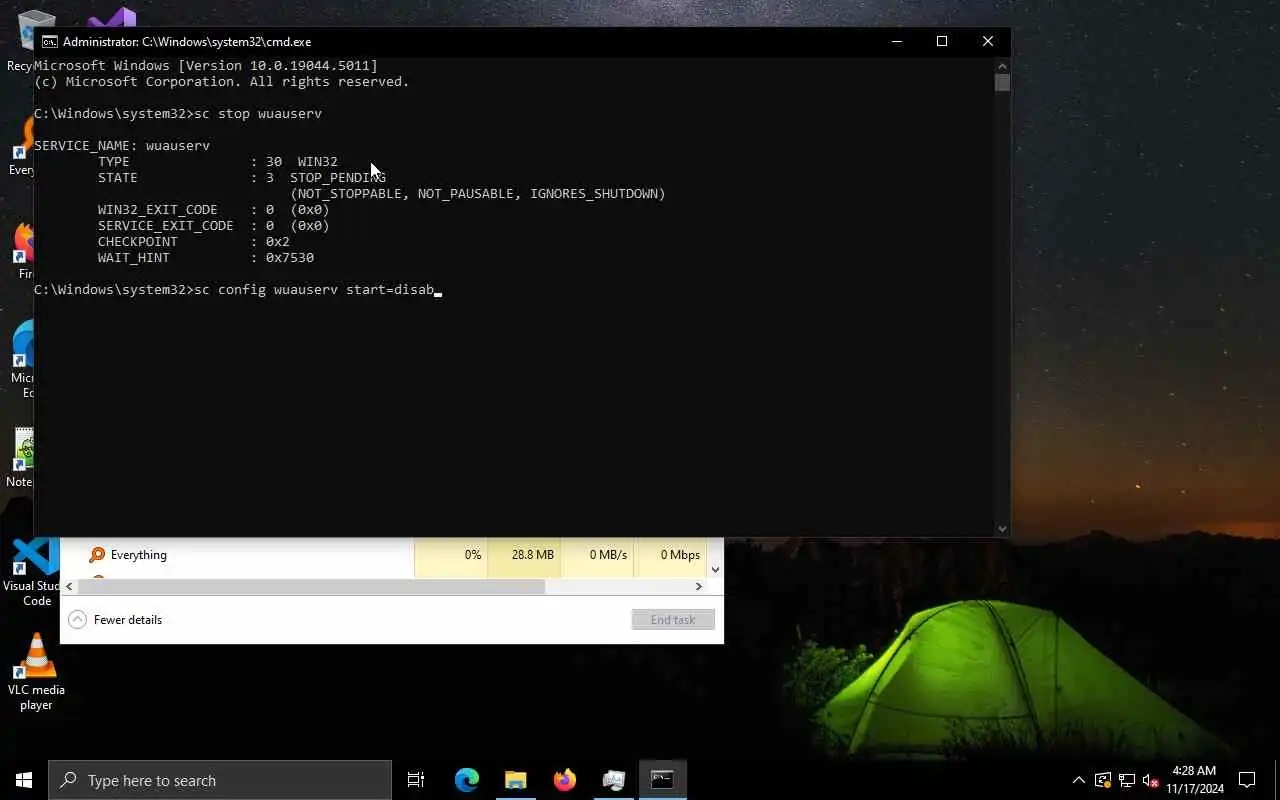Click Task Manager's horizontal scrollbar thumb
1280x800 pixels.
point(311,586)
